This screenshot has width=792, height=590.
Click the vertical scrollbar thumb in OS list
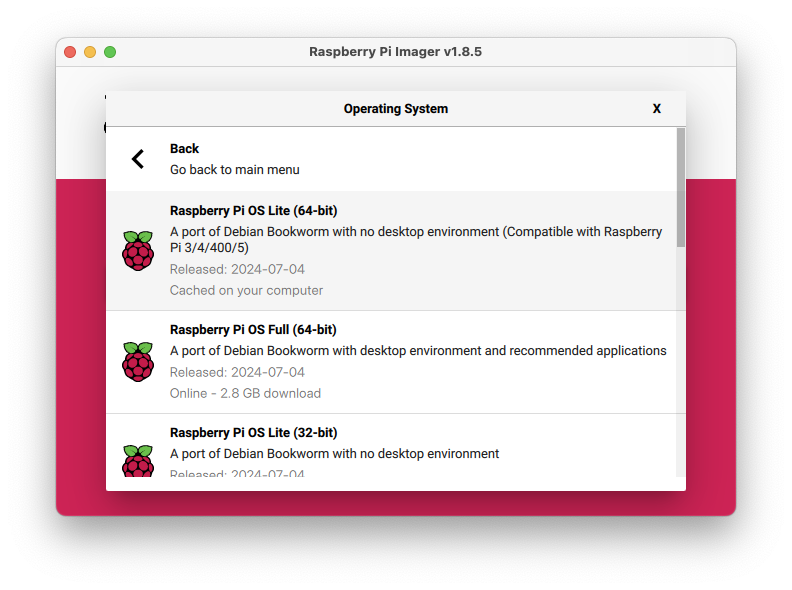tap(681, 187)
